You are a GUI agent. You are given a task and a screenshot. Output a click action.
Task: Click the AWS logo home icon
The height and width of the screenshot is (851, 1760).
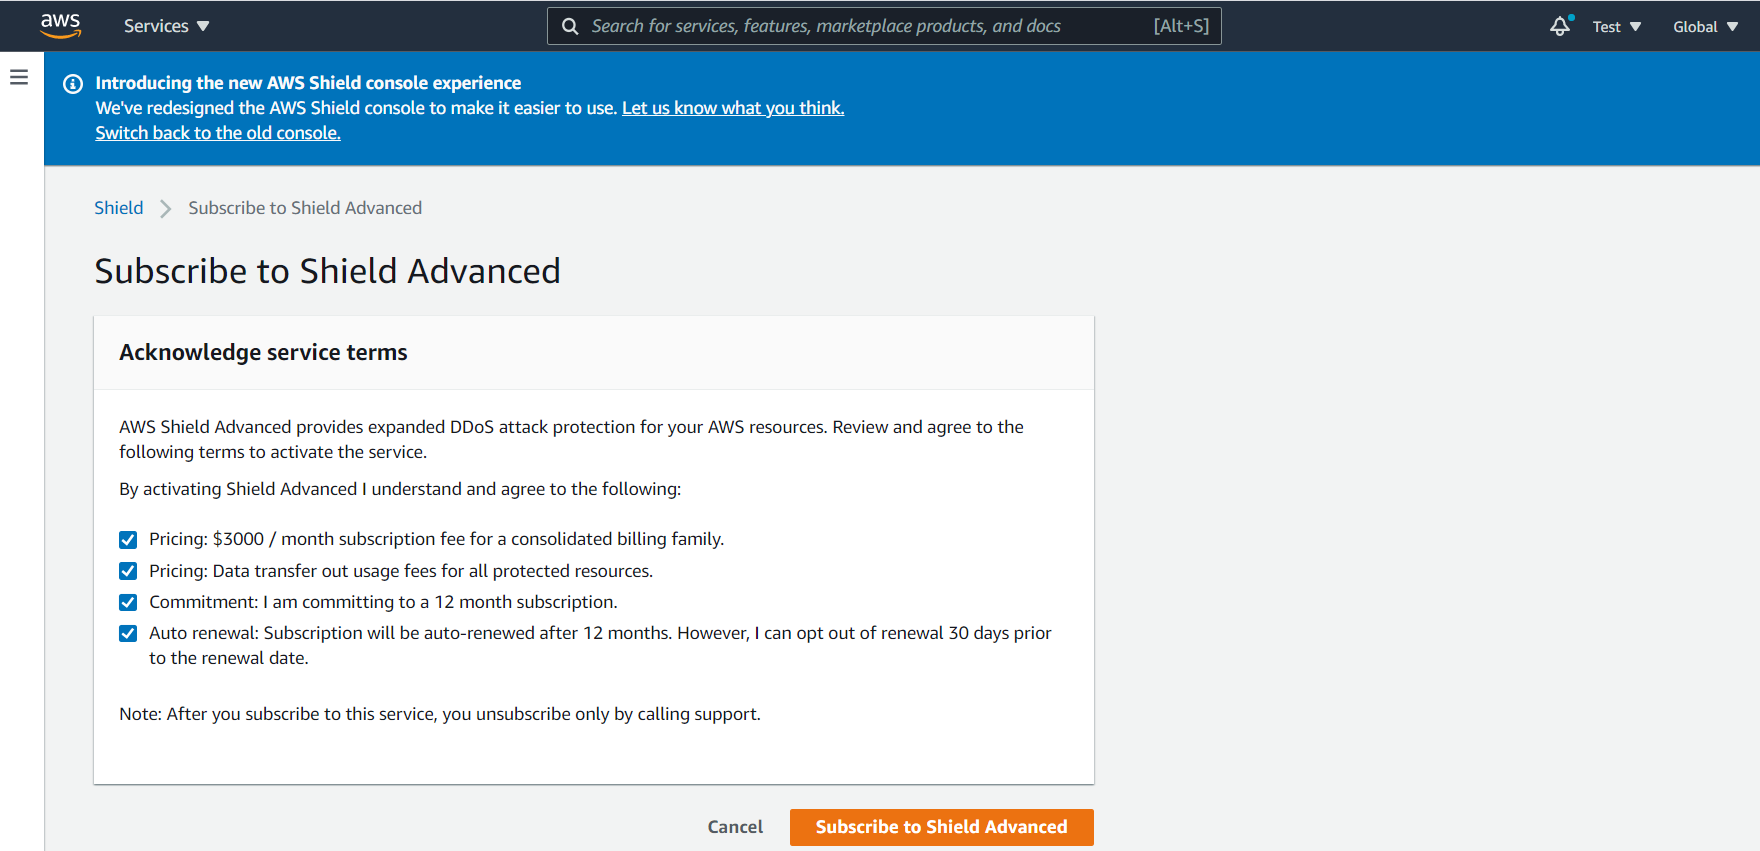point(60,26)
